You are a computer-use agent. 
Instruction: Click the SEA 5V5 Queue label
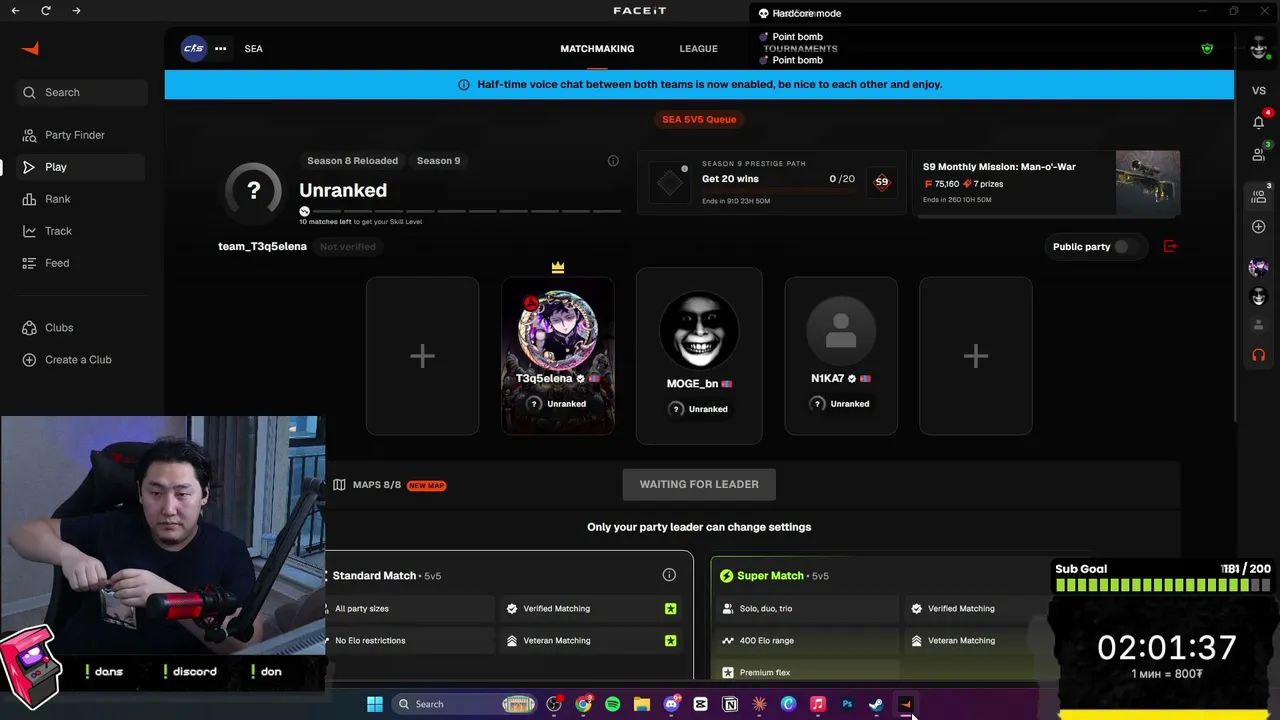699,119
